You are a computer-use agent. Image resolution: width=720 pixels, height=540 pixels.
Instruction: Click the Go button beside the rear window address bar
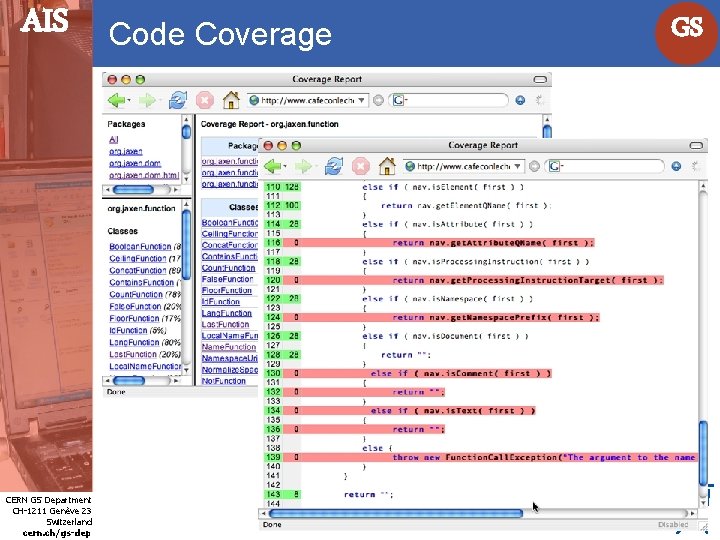tap(378, 100)
